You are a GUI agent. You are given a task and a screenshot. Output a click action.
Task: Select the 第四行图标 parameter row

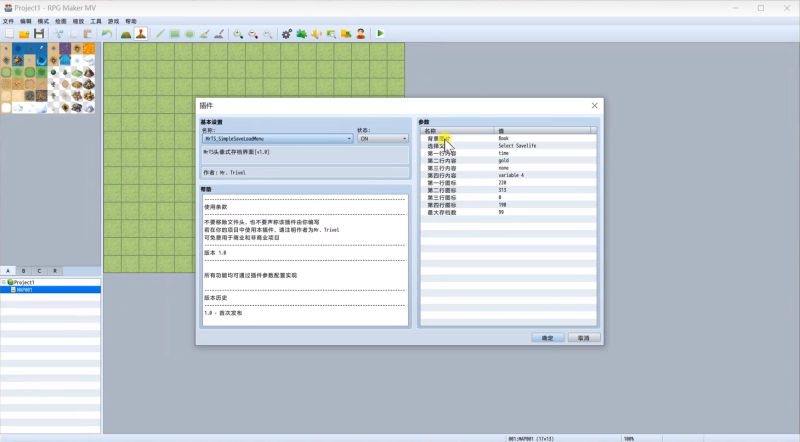[x=508, y=205]
